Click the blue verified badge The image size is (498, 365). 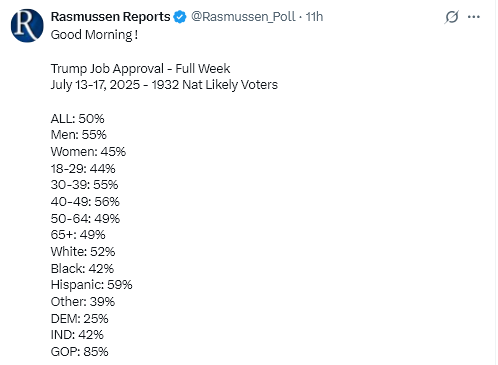[x=180, y=17]
